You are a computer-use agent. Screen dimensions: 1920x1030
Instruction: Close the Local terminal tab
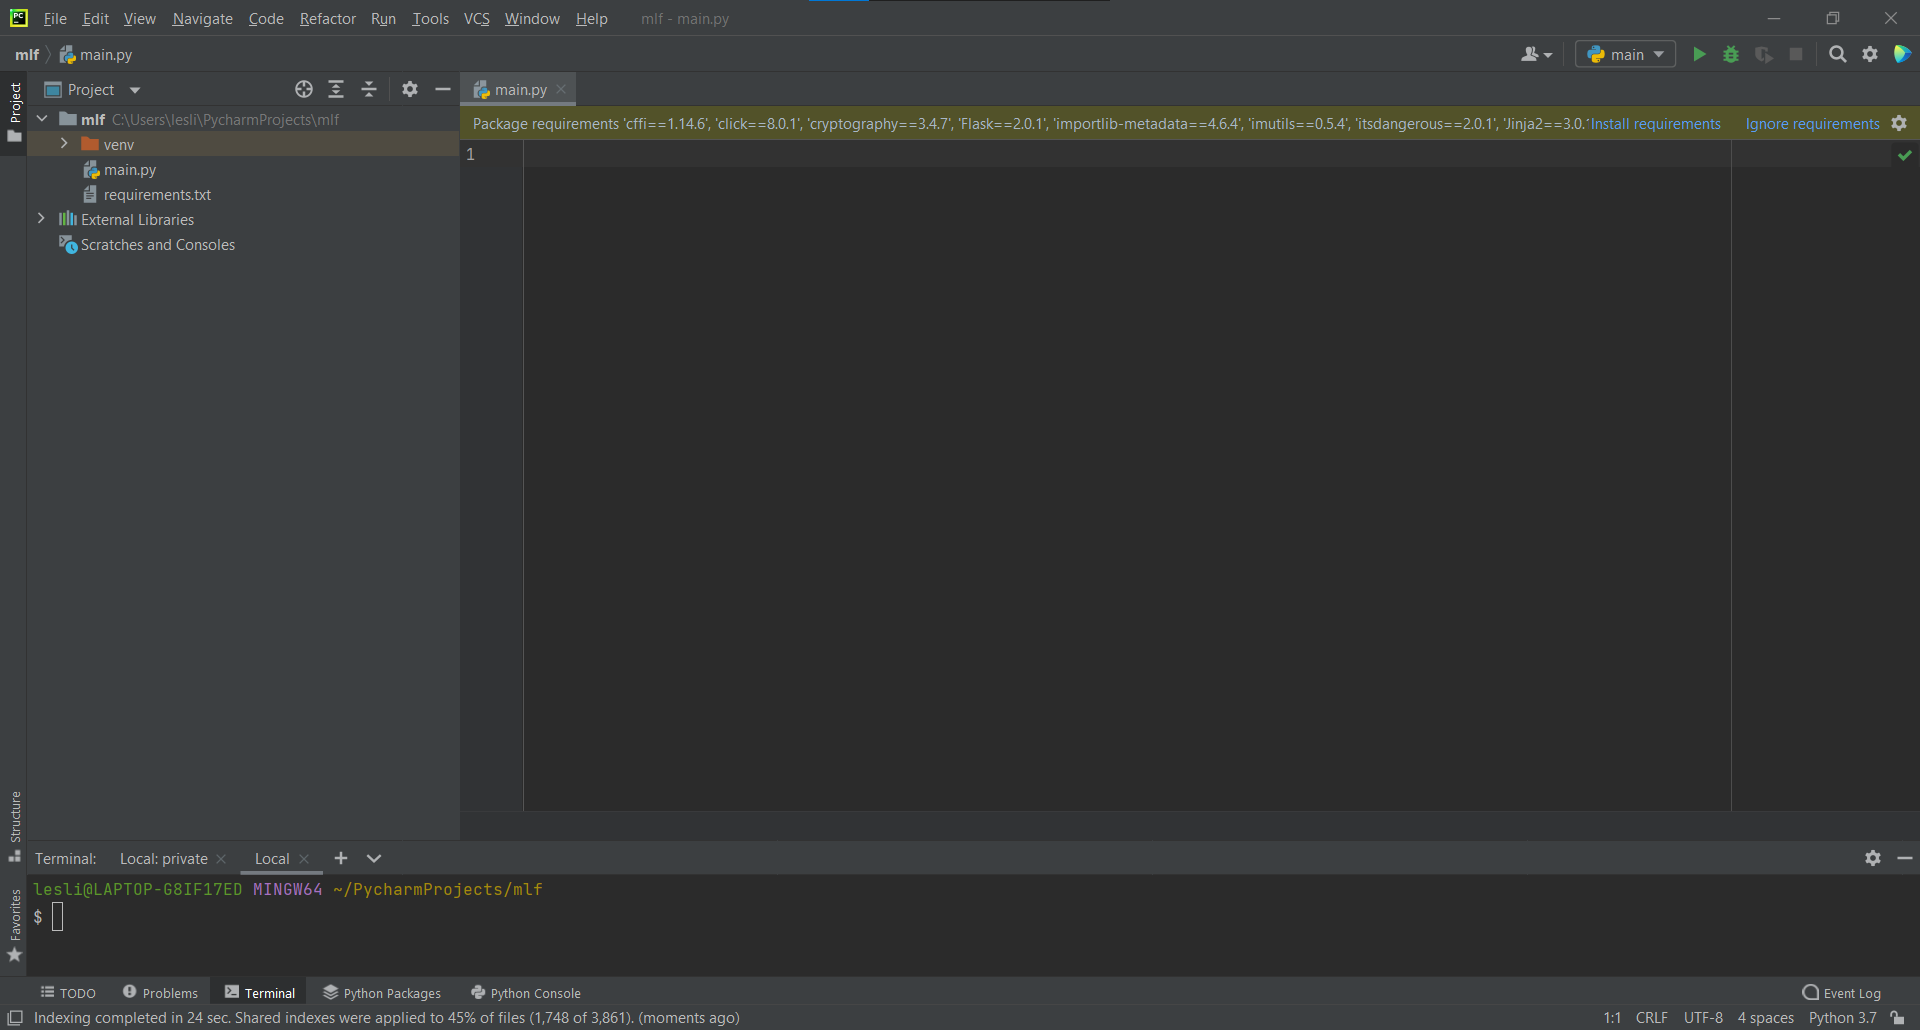[x=304, y=859]
